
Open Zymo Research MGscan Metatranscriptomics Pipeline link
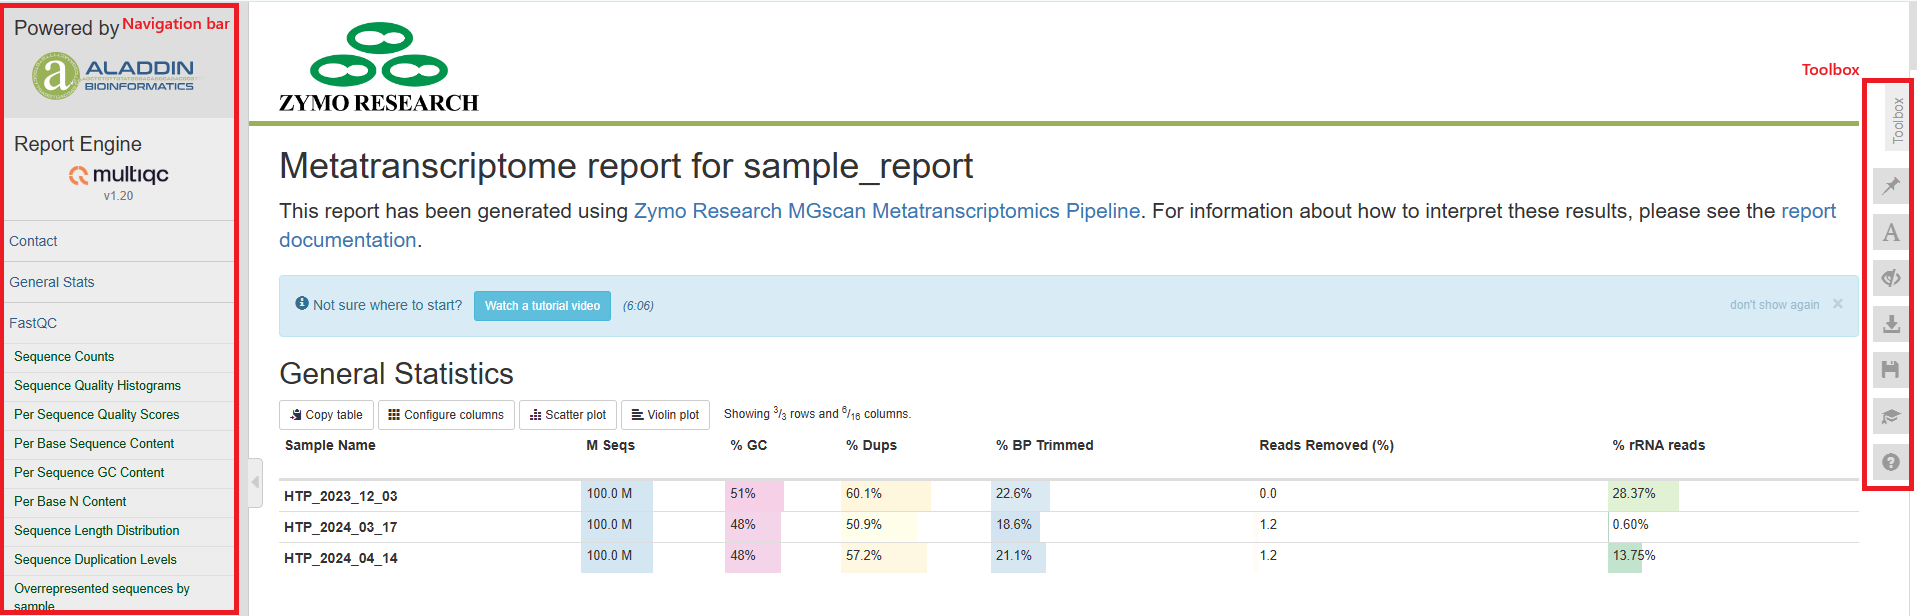click(x=887, y=211)
